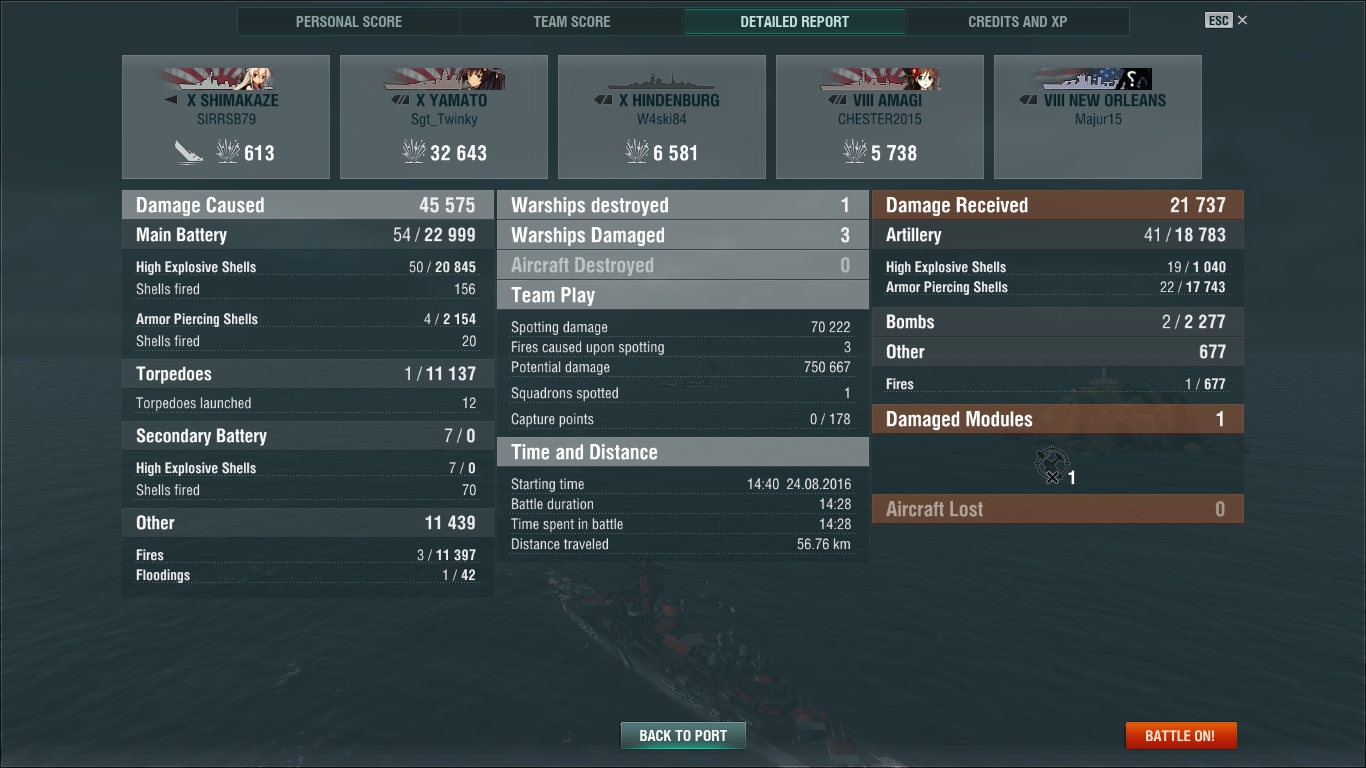
Task: Select the Detailed Report tab
Action: pyautogui.click(x=794, y=21)
